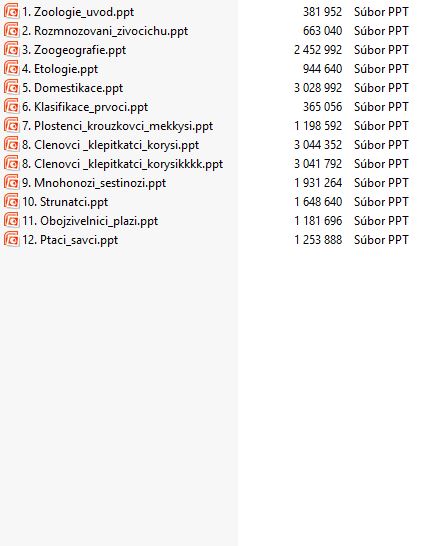Select the icon for 10. Strunatci.ppt
The width and height of the screenshot is (446, 546).
click(11, 201)
